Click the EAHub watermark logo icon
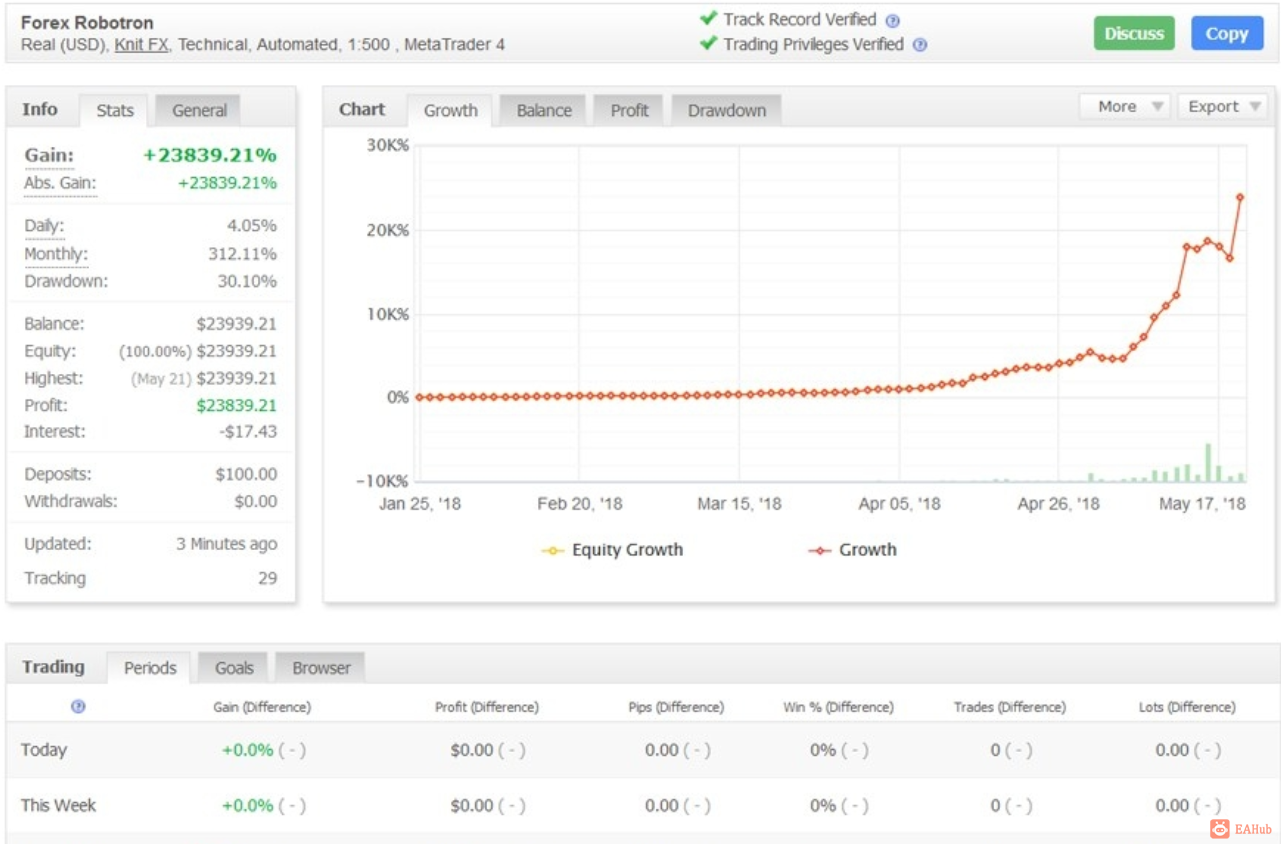 coord(1219,829)
